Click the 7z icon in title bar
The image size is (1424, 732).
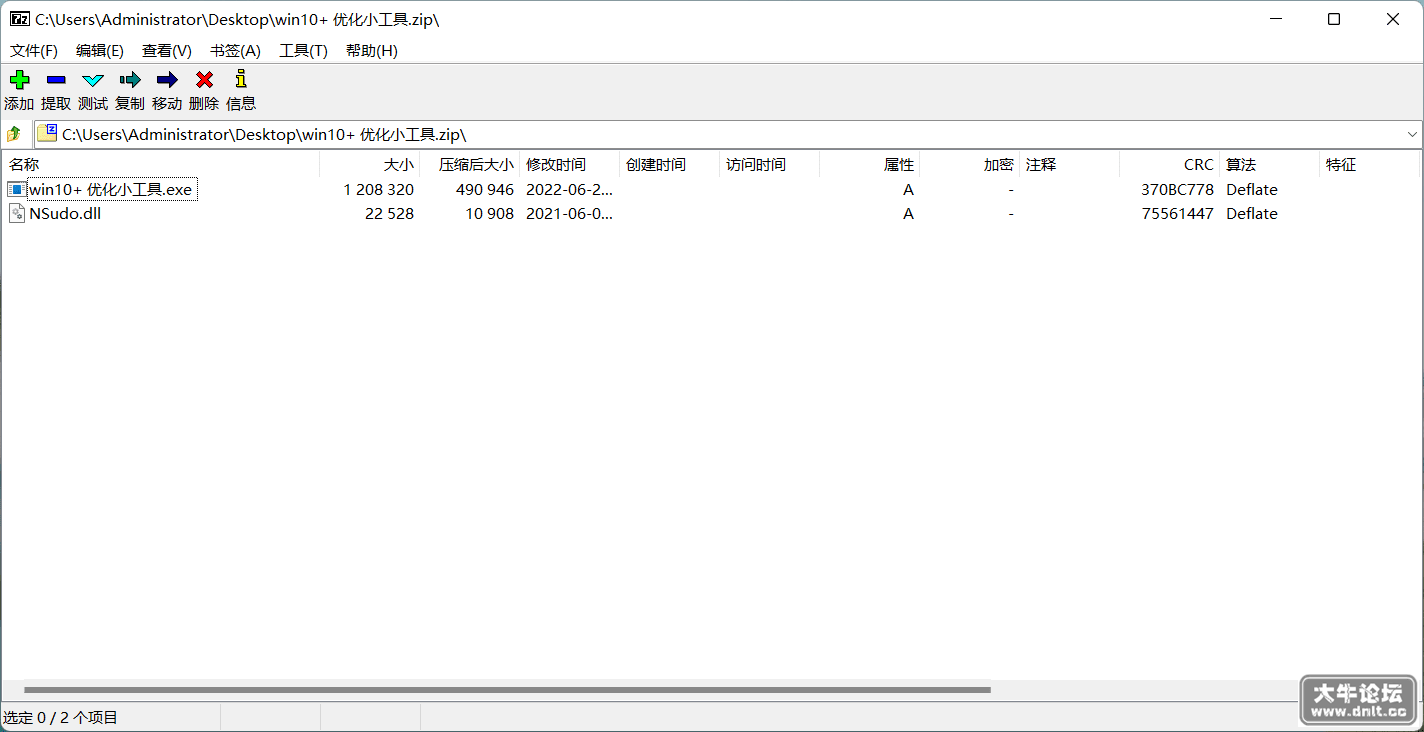coord(19,19)
